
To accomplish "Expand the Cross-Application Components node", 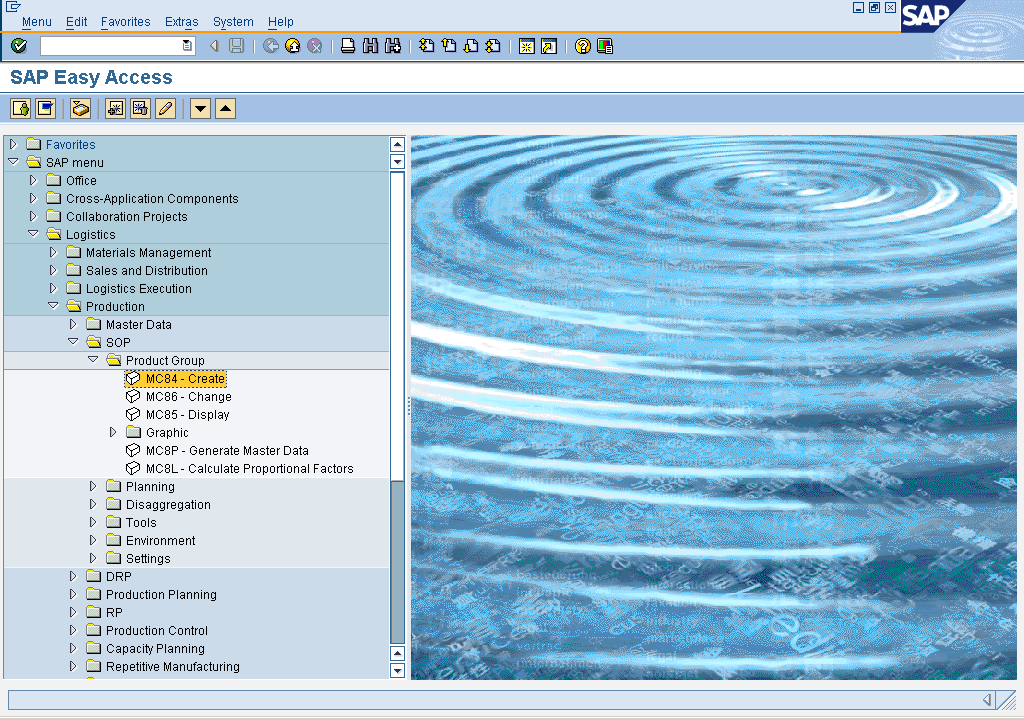I will pos(33,197).
